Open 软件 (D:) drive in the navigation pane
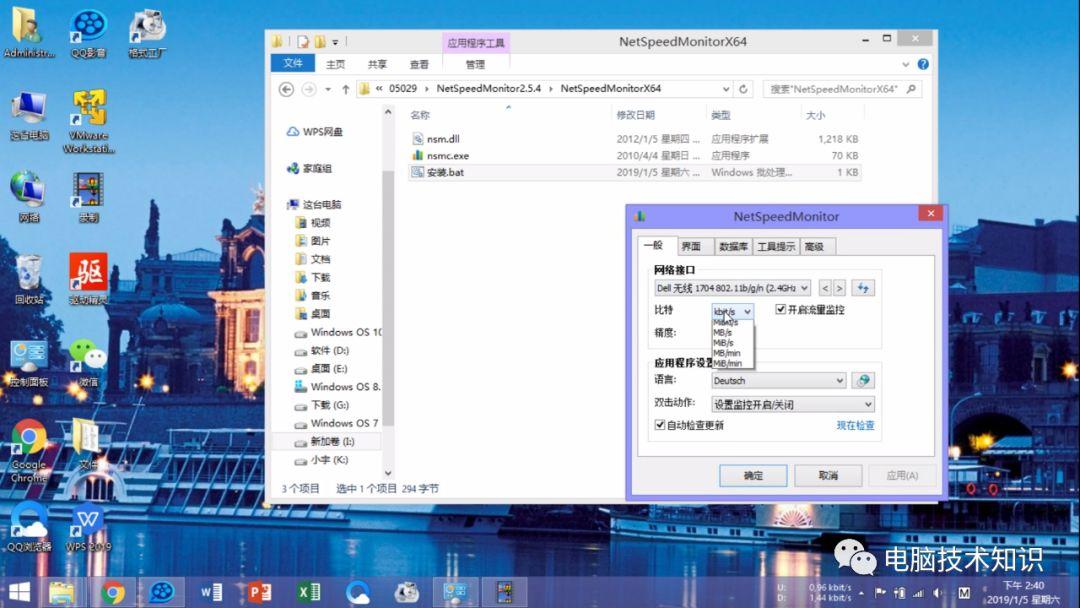This screenshot has width=1080, height=608. [329, 350]
